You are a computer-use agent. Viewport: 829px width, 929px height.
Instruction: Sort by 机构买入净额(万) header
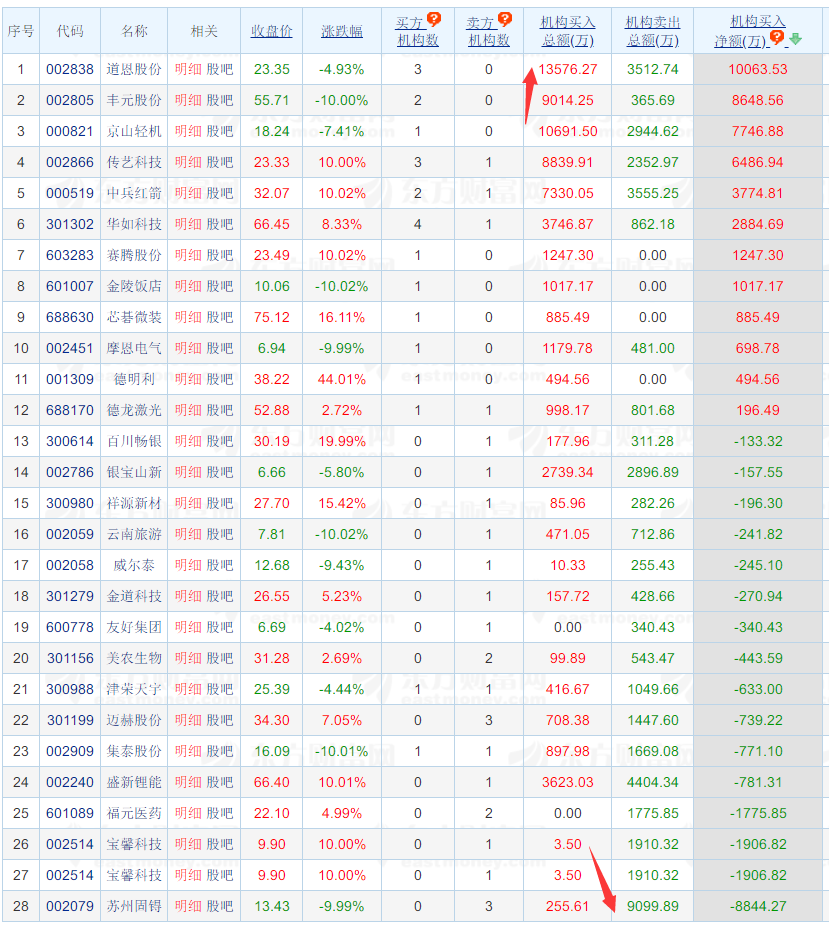(750, 31)
